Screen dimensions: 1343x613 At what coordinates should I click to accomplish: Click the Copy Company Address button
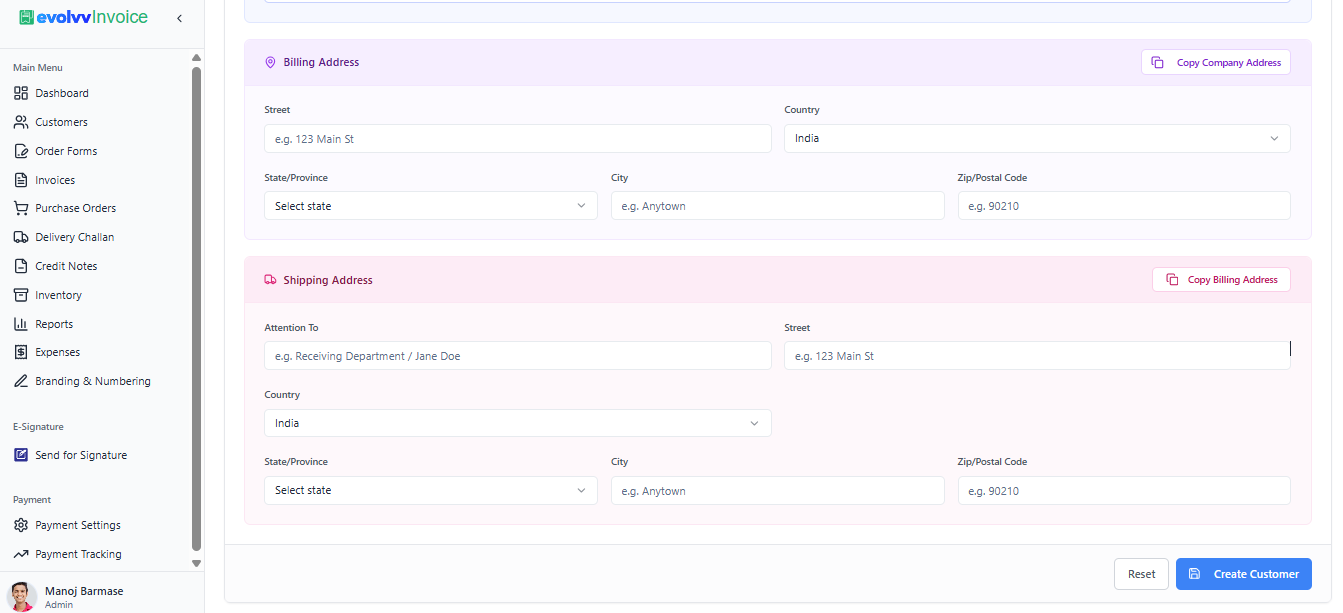pos(1216,62)
